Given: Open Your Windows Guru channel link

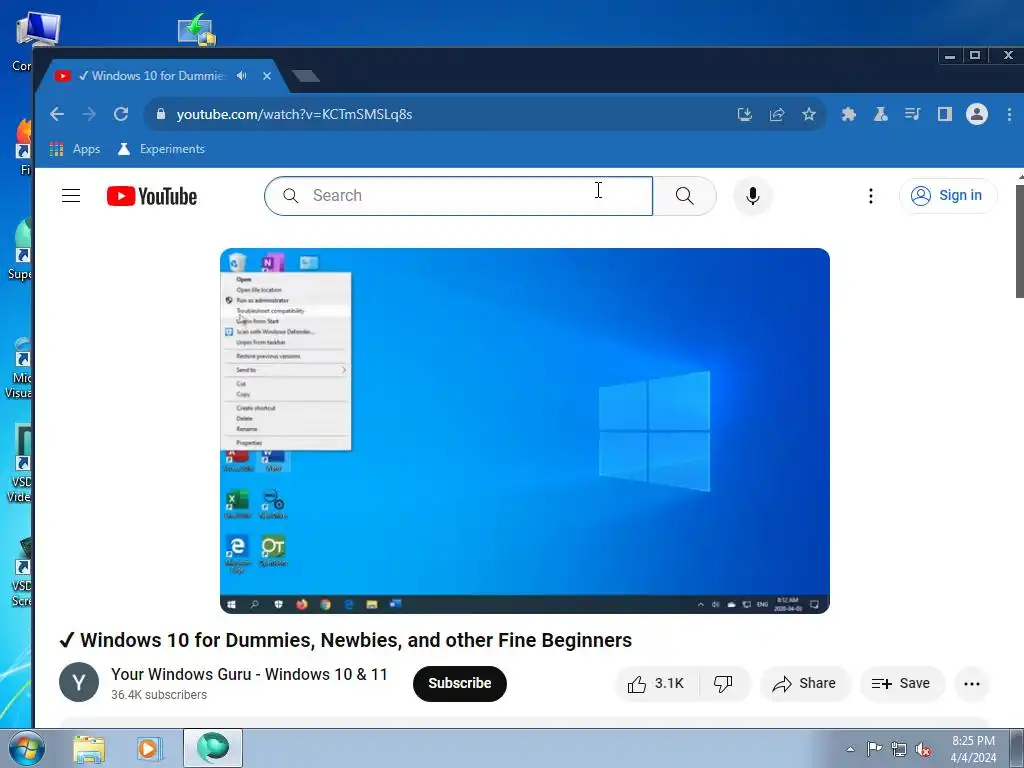Looking at the screenshot, I should (x=249, y=675).
